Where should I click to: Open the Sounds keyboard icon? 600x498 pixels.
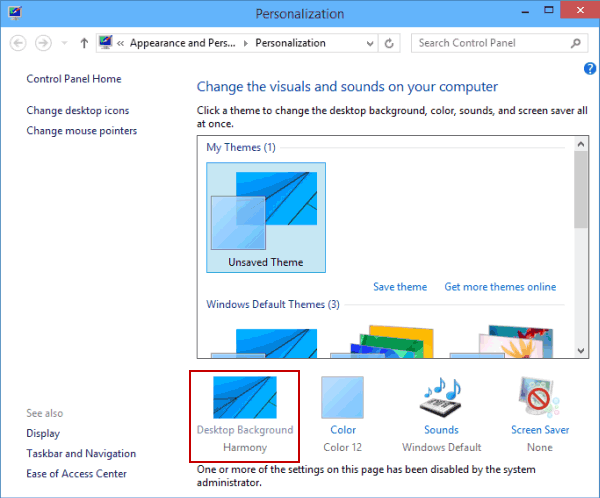(x=442, y=397)
